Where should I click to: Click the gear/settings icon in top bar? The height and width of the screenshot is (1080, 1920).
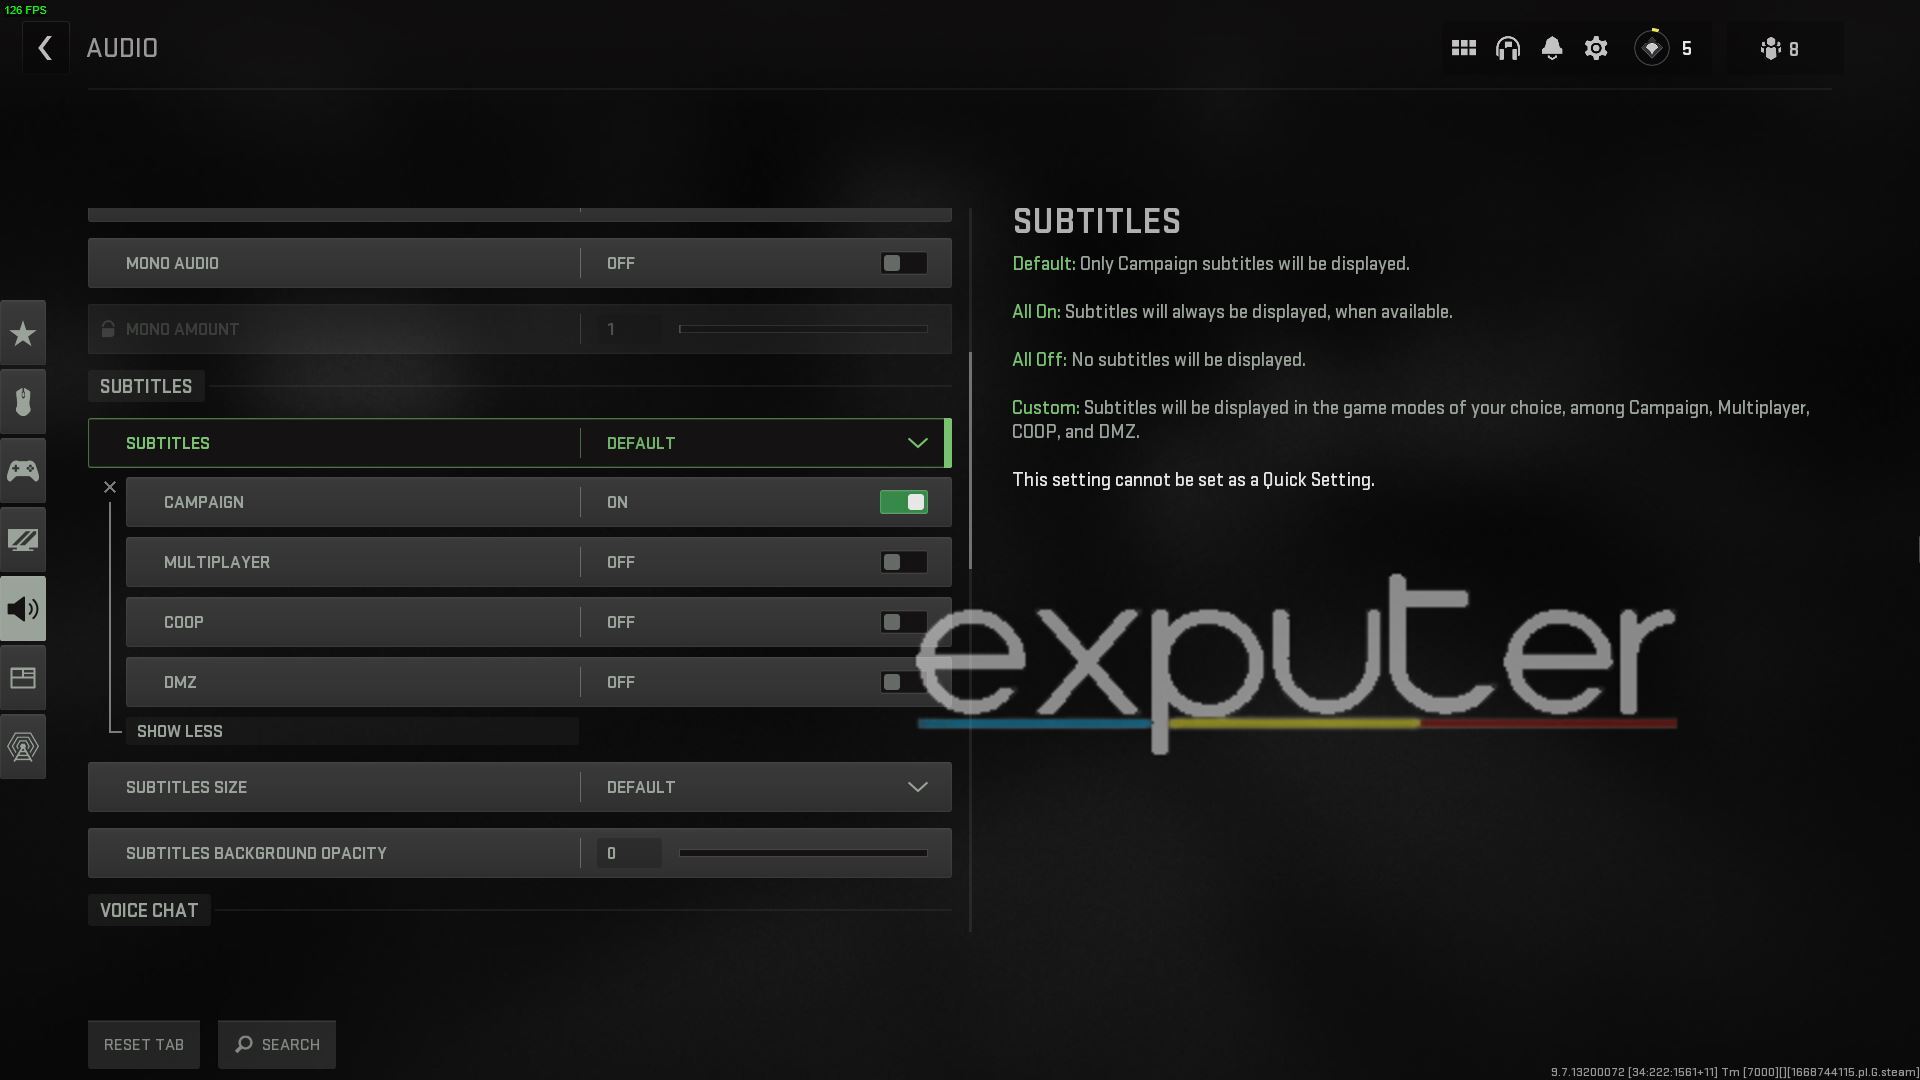click(1596, 49)
